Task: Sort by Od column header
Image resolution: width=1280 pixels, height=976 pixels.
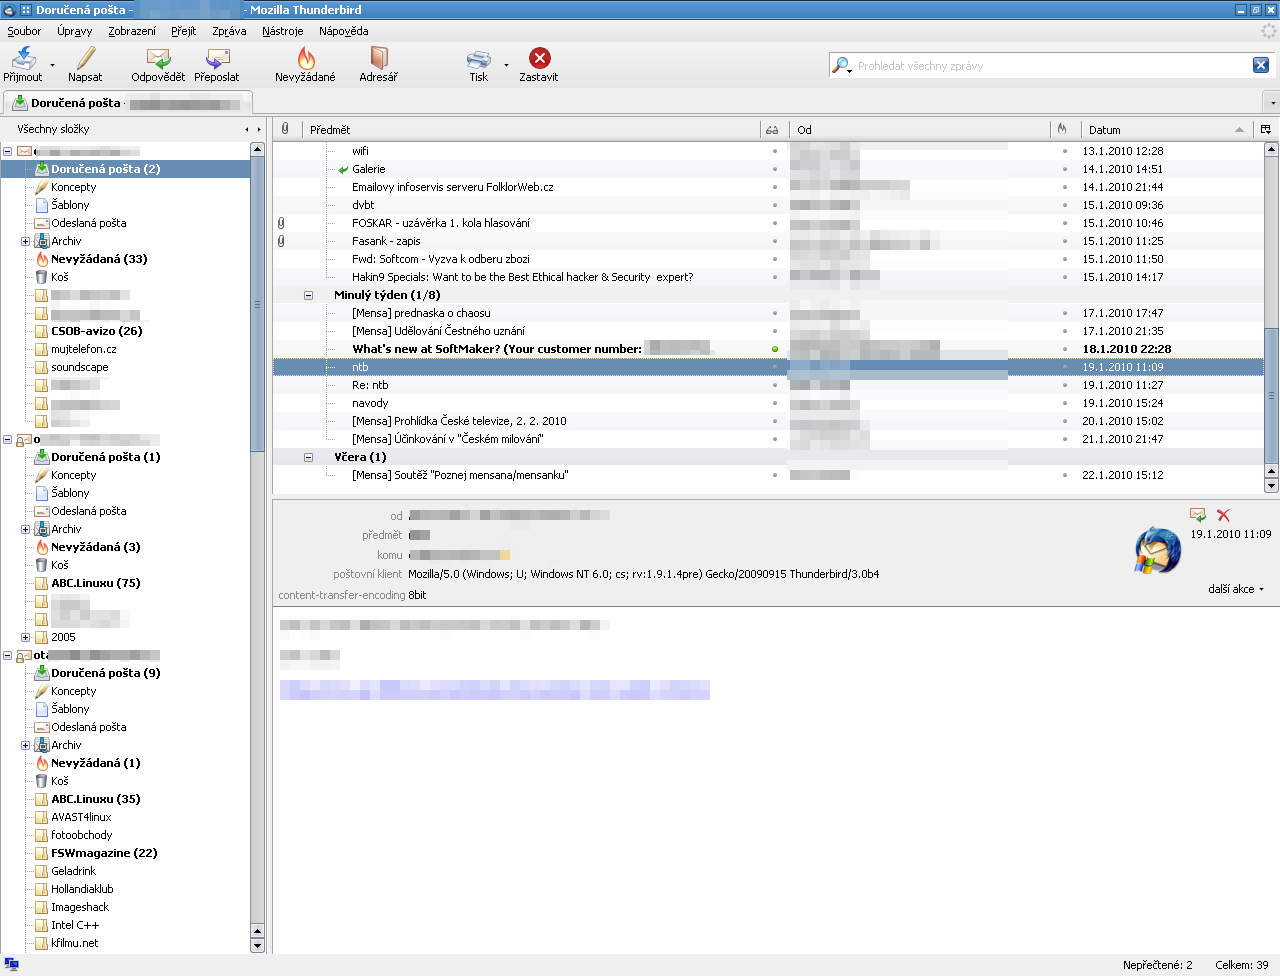Action: [x=920, y=129]
